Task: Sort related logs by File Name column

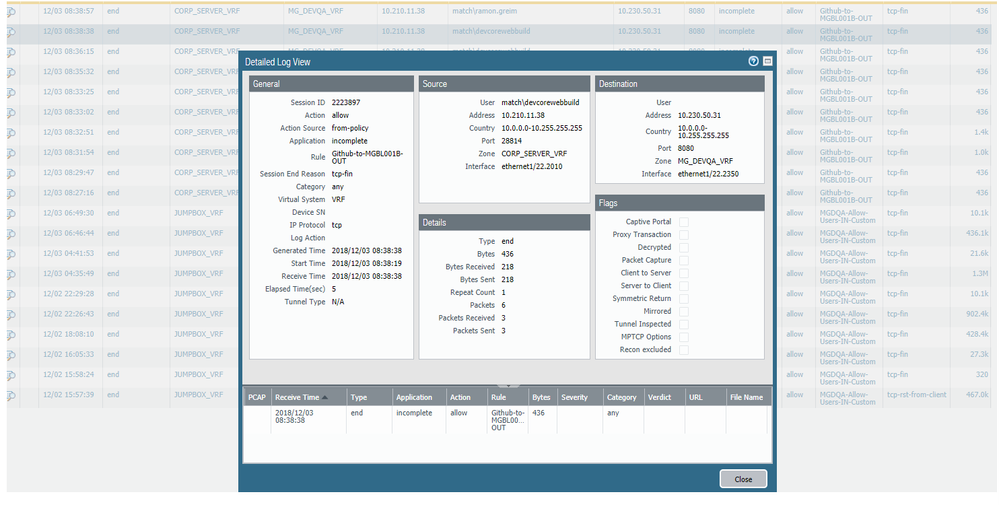Action: (748, 397)
